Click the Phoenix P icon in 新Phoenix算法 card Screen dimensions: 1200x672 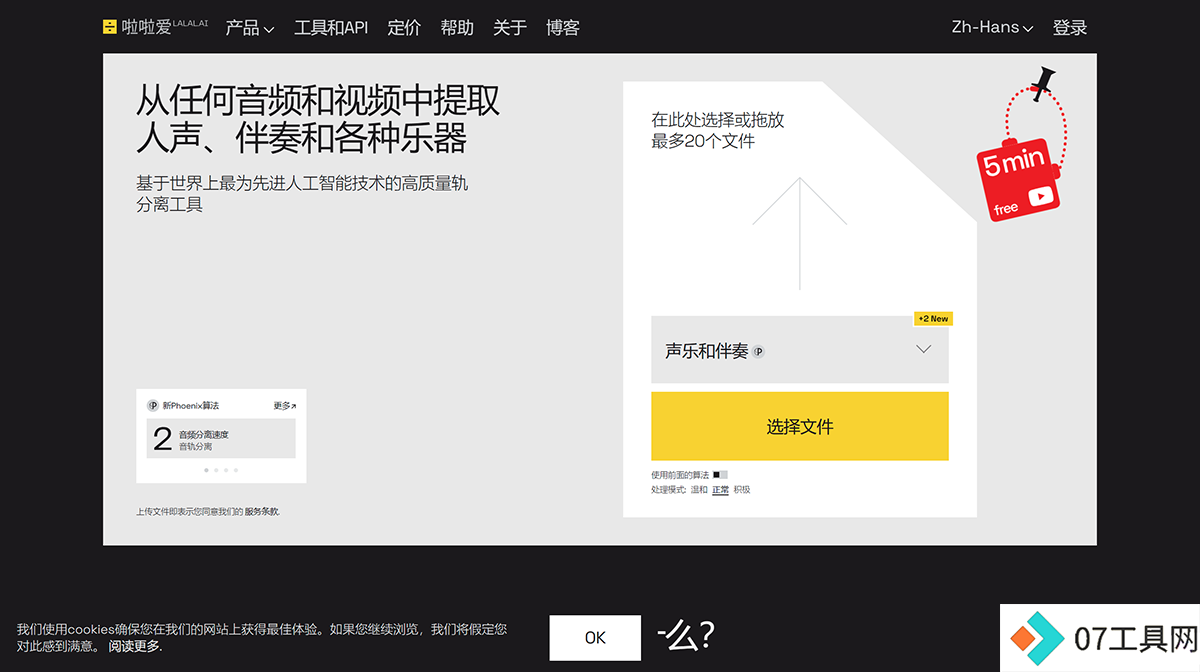coord(153,406)
